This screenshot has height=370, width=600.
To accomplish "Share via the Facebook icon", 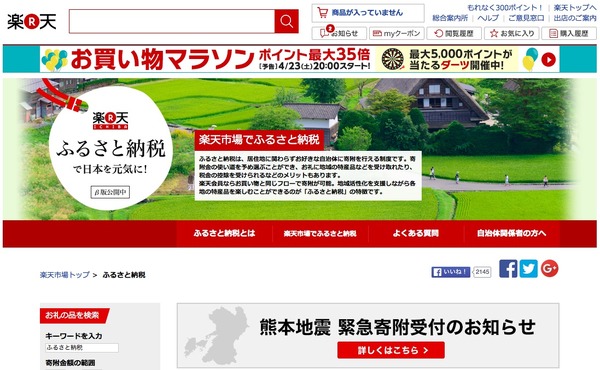I will [508, 269].
